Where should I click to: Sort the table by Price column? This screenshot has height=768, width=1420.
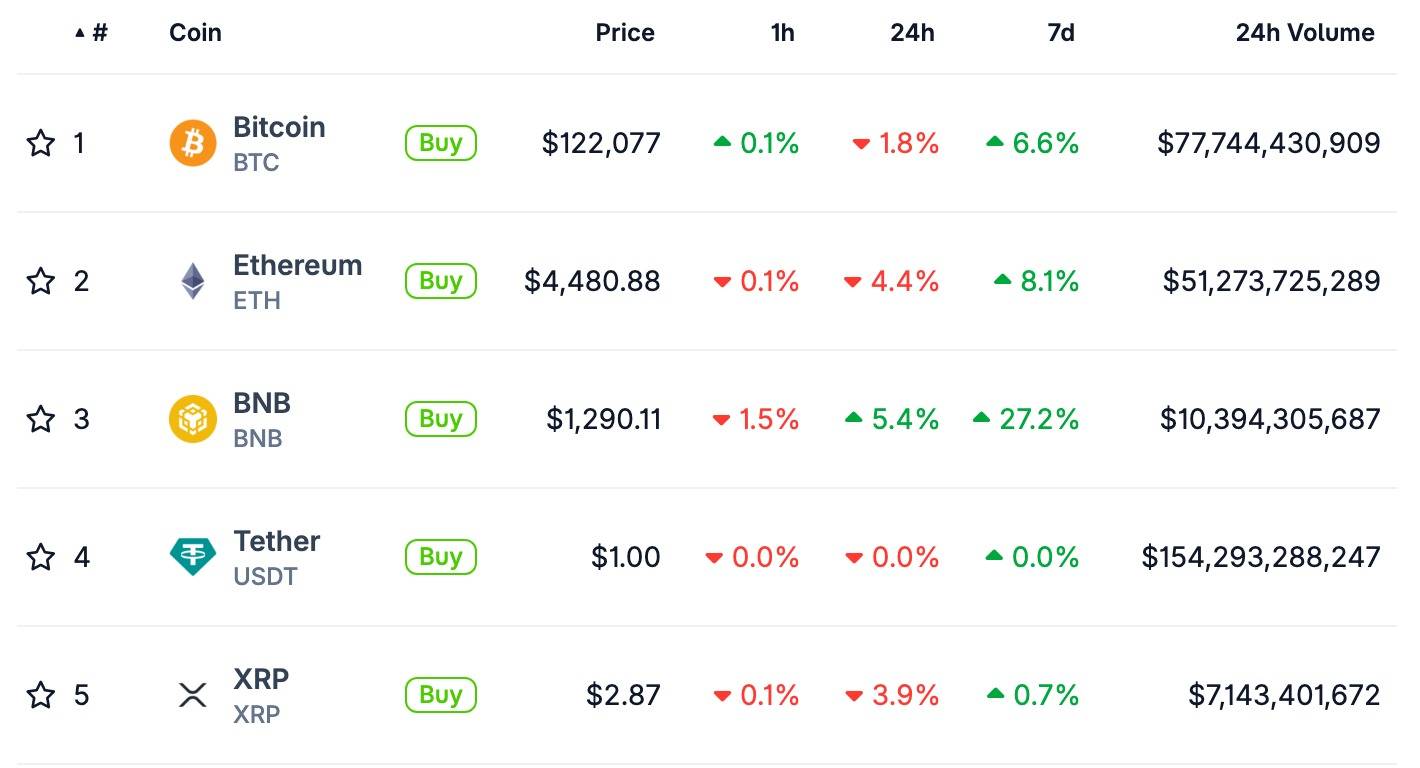pyautogui.click(x=625, y=33)
